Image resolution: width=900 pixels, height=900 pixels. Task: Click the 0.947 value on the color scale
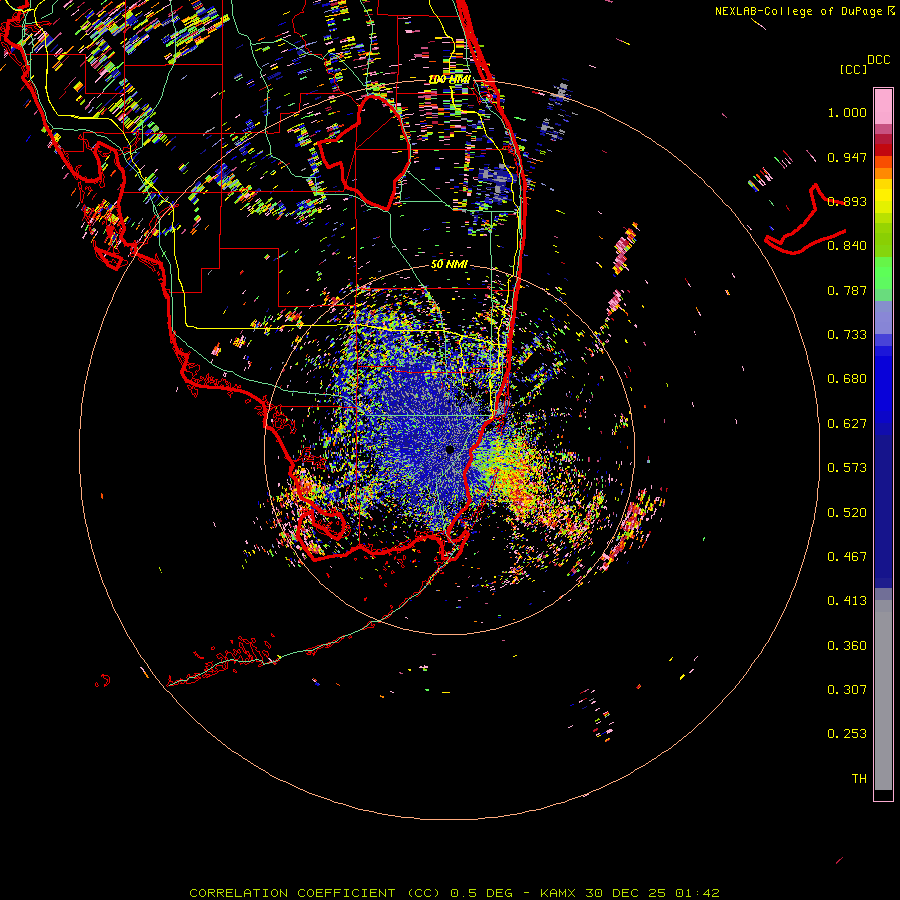(847, 157)
